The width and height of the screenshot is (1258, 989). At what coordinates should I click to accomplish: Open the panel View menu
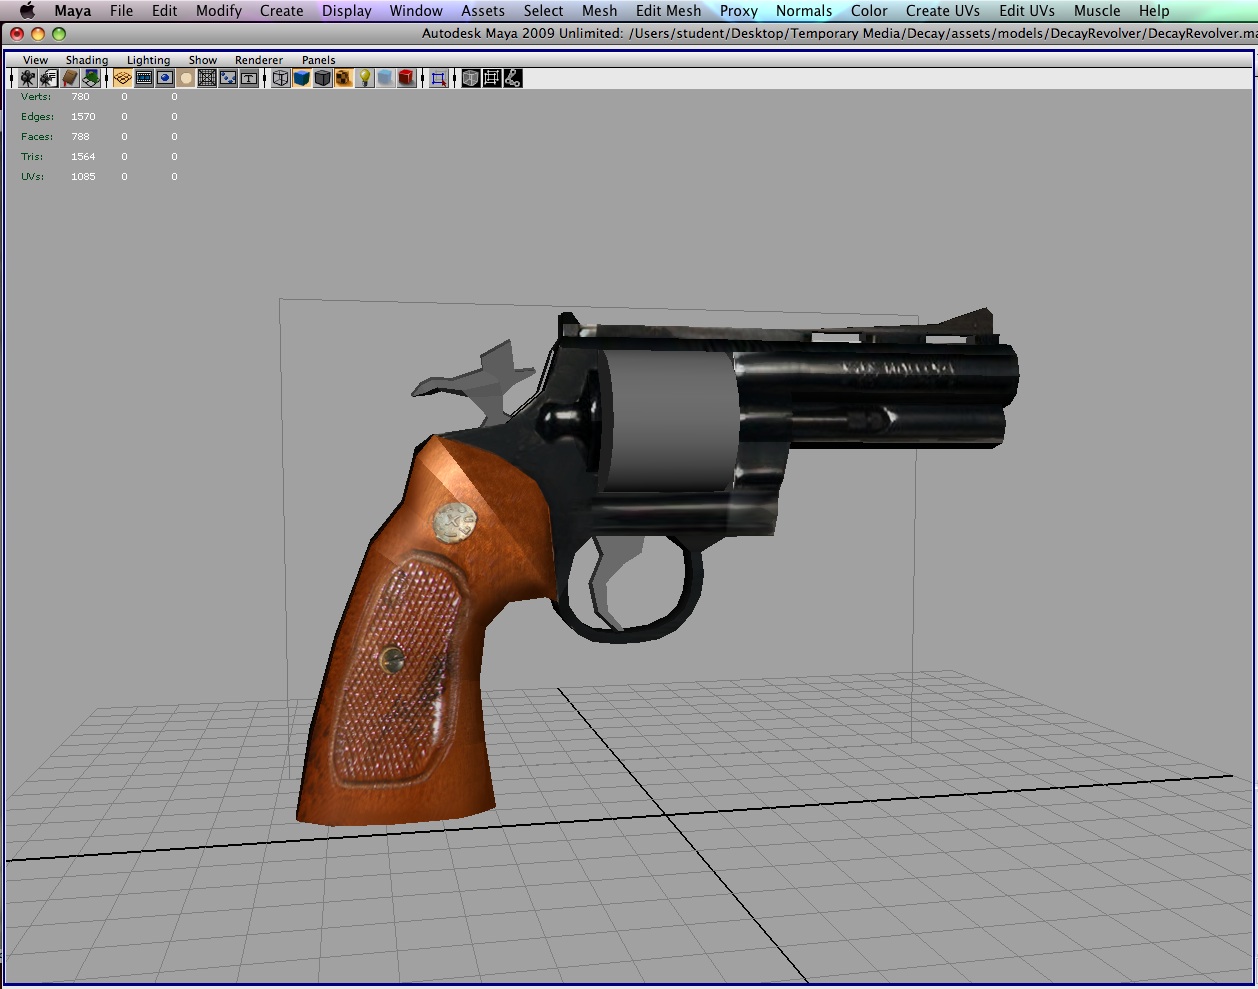tap(35, 60)
